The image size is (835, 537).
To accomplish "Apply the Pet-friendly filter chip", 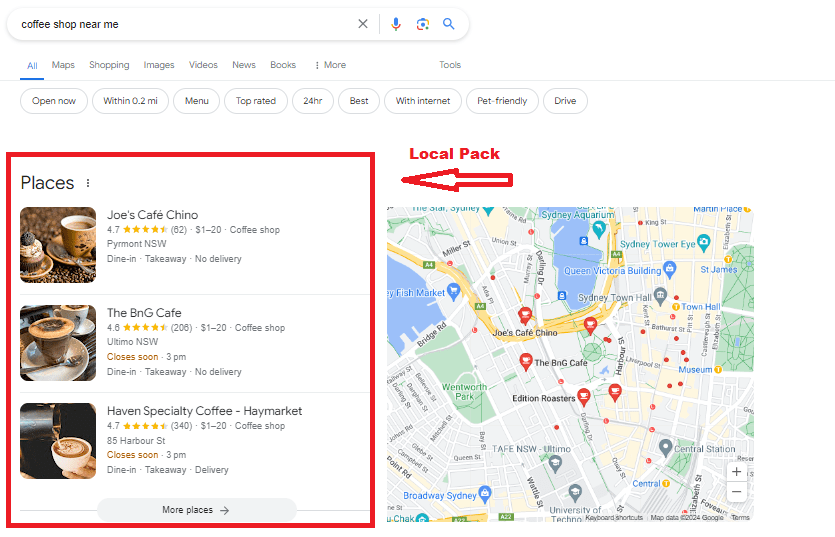I will point(502,101).
